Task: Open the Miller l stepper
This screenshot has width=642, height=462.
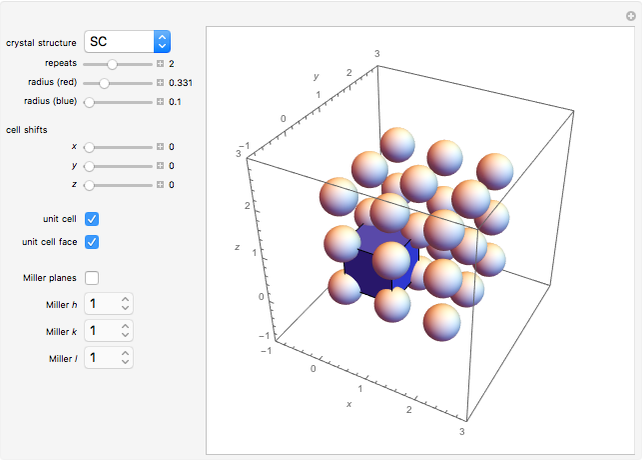Action: (x=125, y=357)
